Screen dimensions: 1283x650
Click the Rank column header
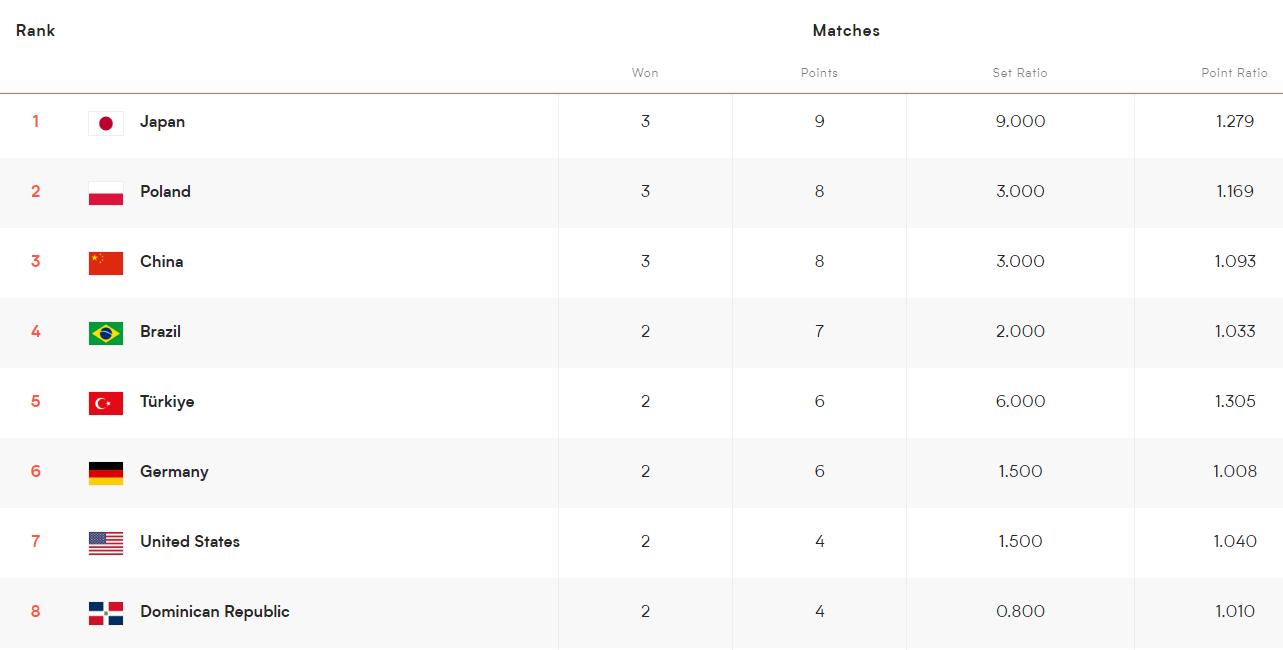[35, 31]
